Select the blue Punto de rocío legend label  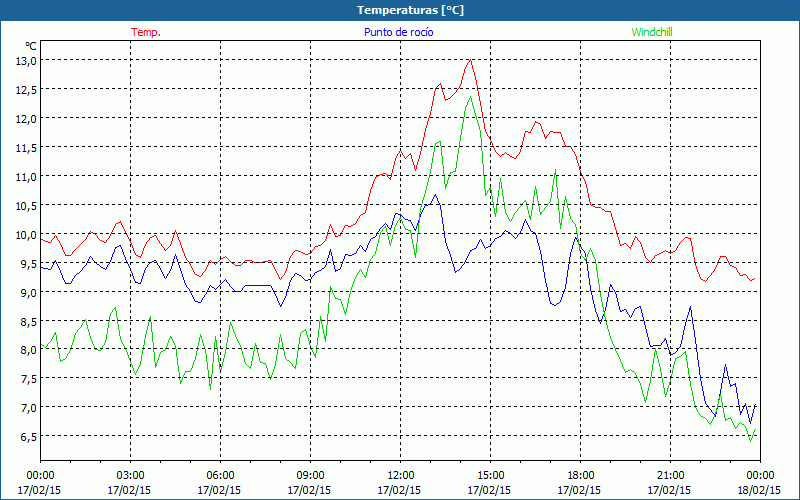(398, 32)
